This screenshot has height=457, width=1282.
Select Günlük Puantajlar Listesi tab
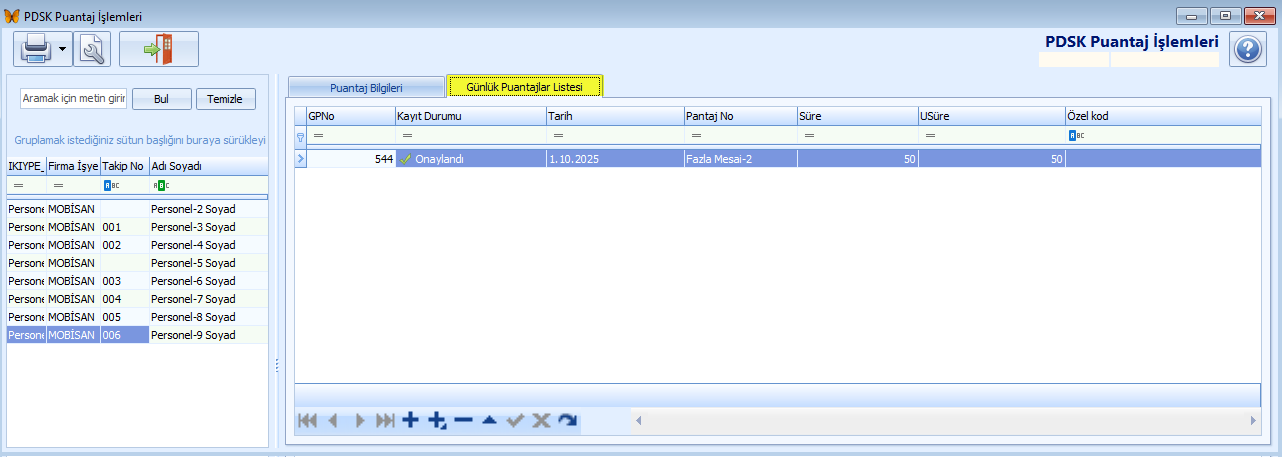(524, 87)
